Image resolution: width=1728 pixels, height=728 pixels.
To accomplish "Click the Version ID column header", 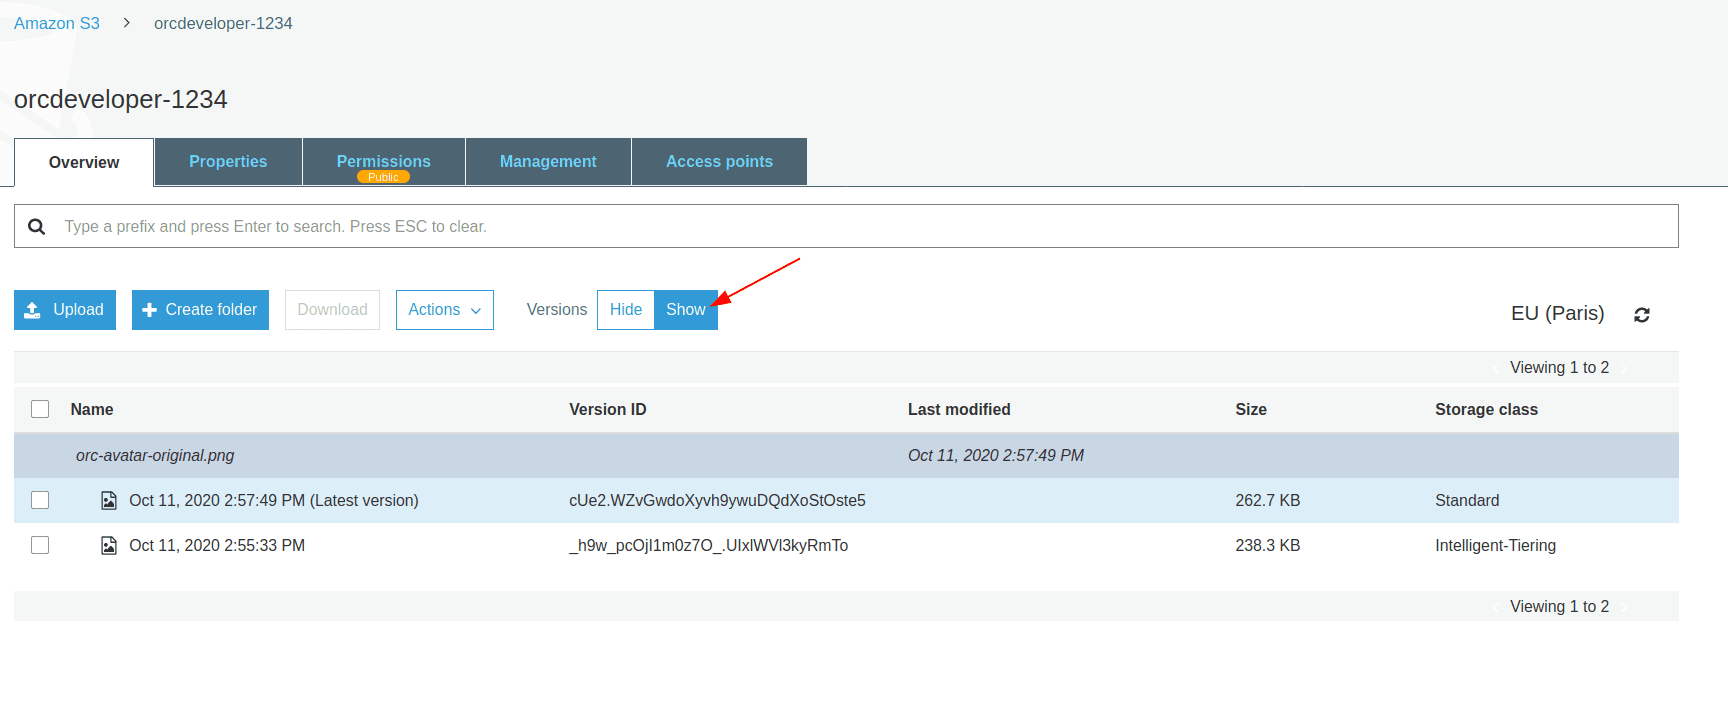I will tap(608, 409).
